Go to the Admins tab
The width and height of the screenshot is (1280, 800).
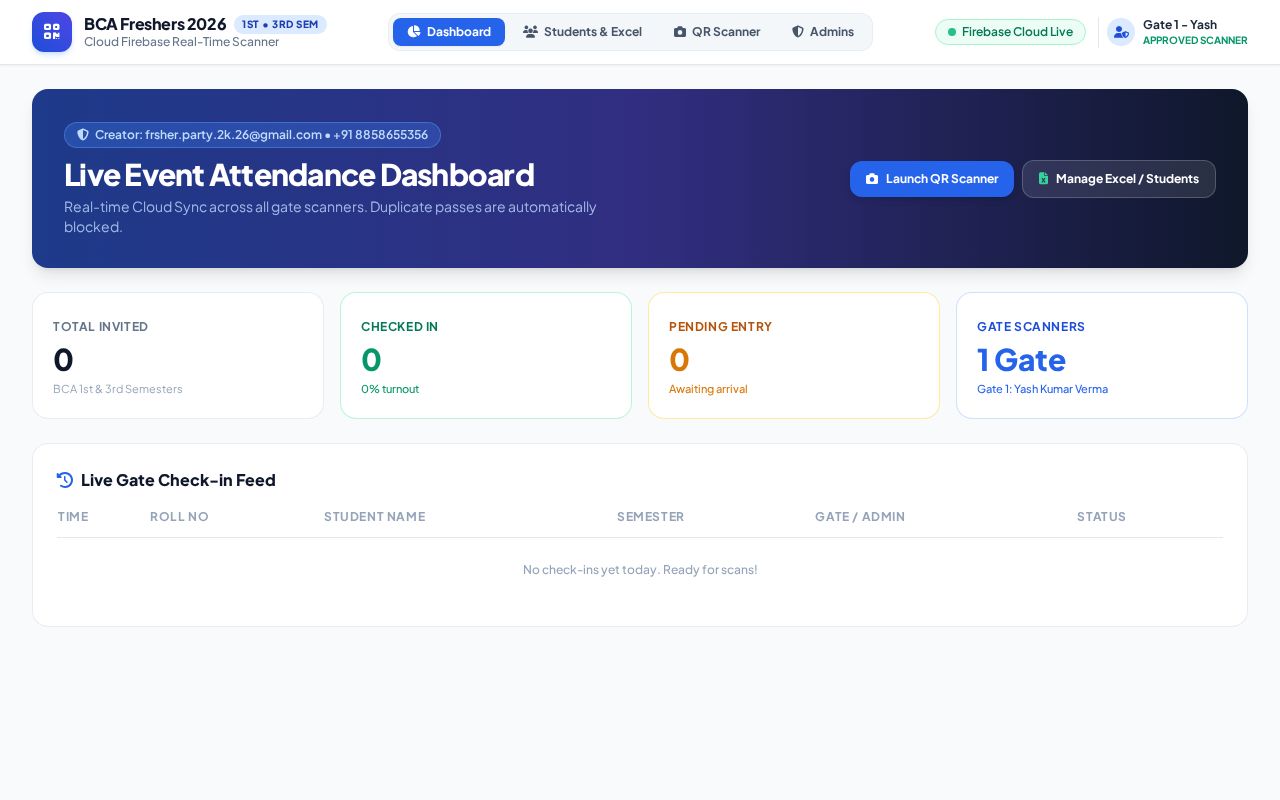(823, 32)
